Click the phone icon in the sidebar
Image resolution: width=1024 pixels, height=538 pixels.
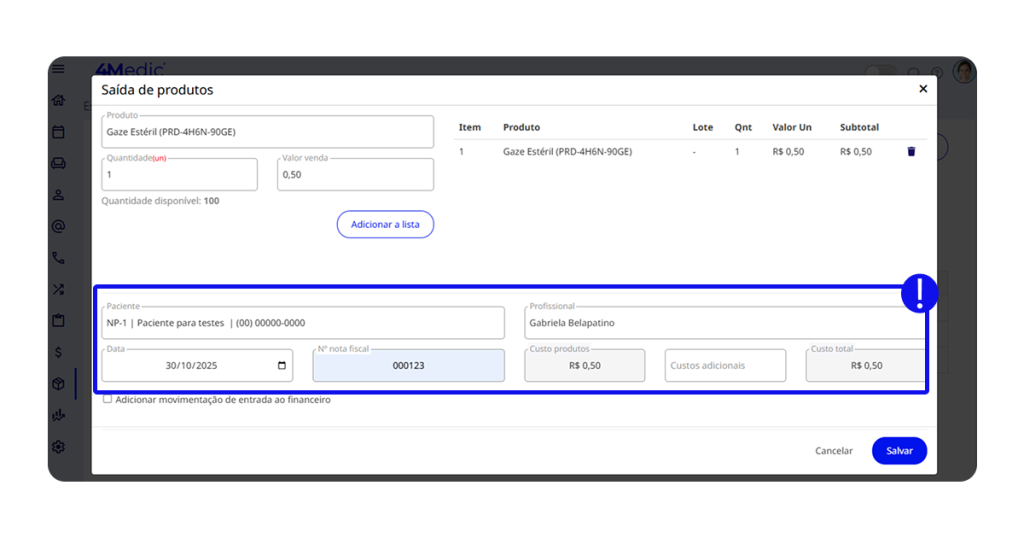click(59, 258)
